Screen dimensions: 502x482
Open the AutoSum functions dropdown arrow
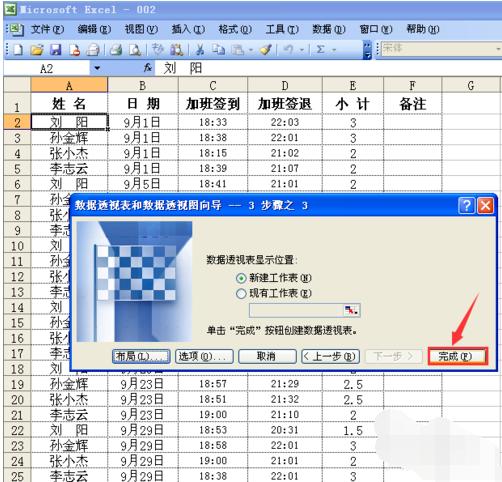coord(334,50)
